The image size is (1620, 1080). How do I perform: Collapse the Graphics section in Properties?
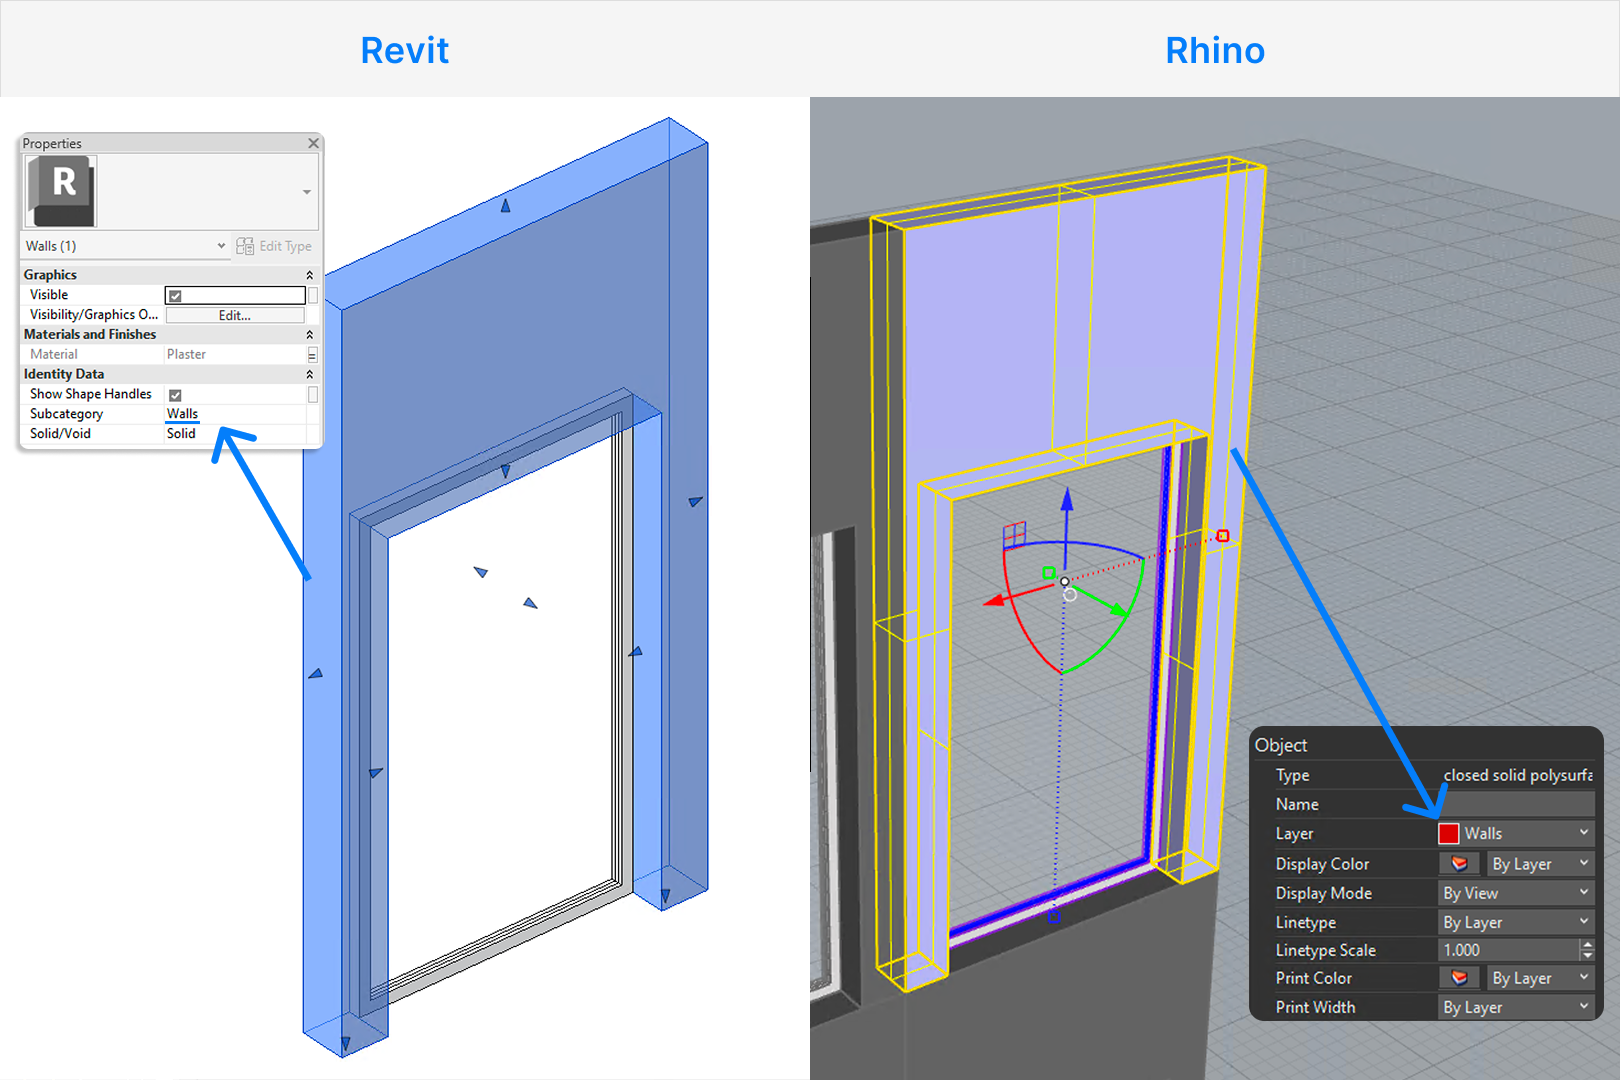coord(308,274)
